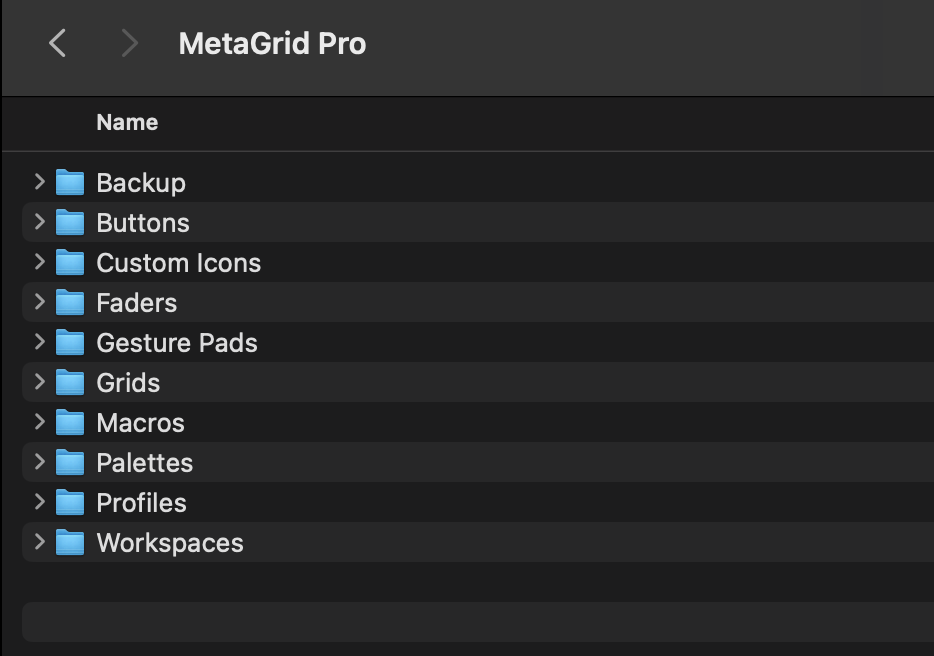Click the Gesture Pads folder name
The image size is (934, 656).
coord(177,343)
